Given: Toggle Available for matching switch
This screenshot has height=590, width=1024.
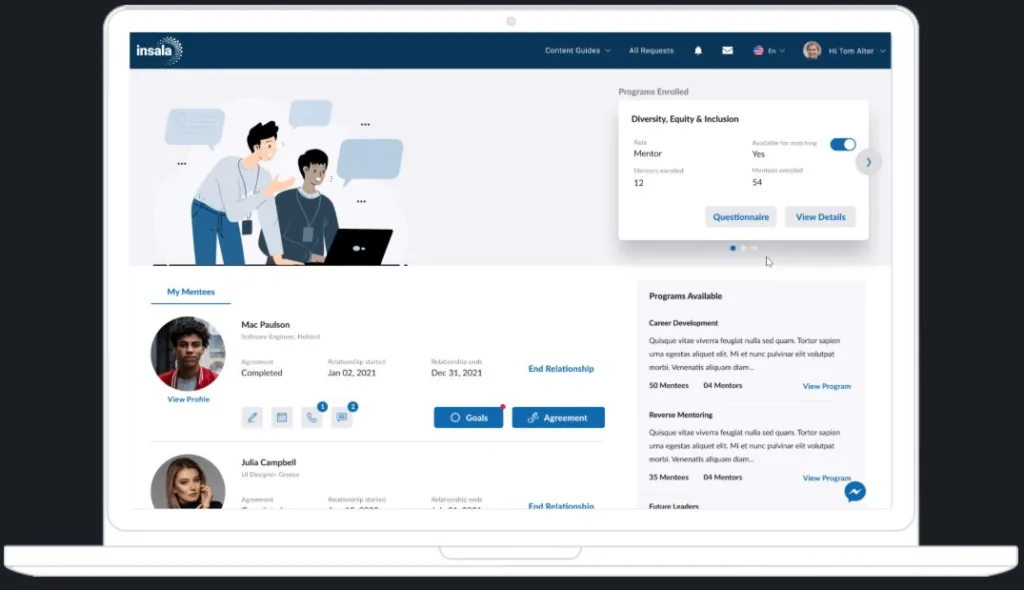Looking at the screenshot, I should (x=843, y=144).
